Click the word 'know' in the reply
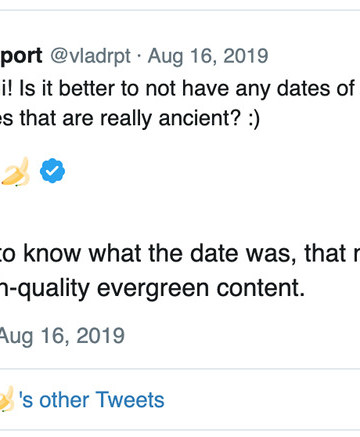360x437 pixels. tap(52, 253)
